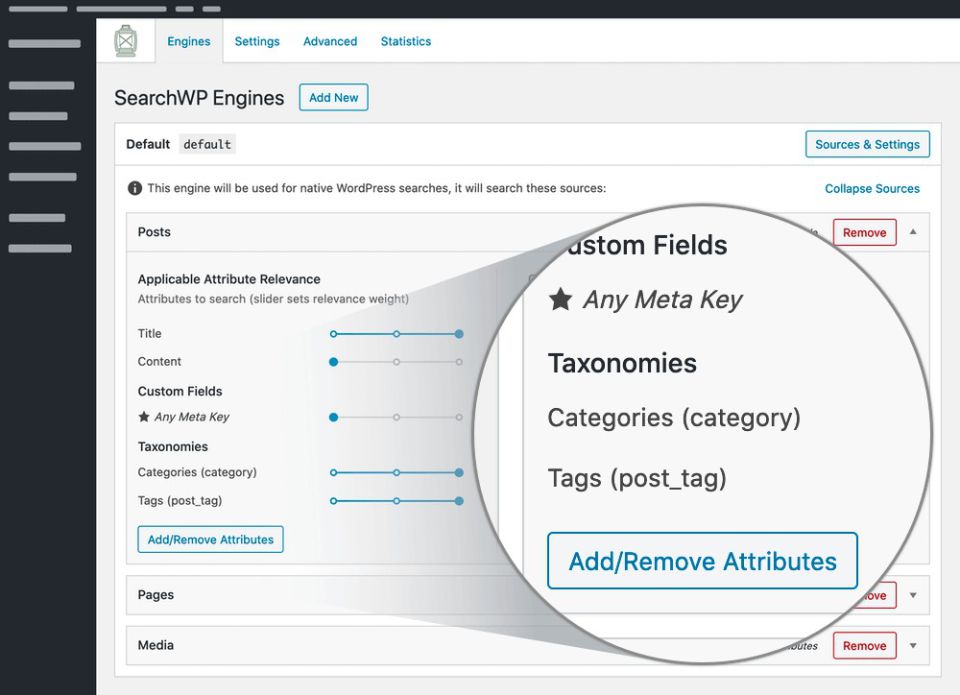Expand the Media source panel arrow
Viewport: 960px width, 695px height.
[x=912, y=646]
